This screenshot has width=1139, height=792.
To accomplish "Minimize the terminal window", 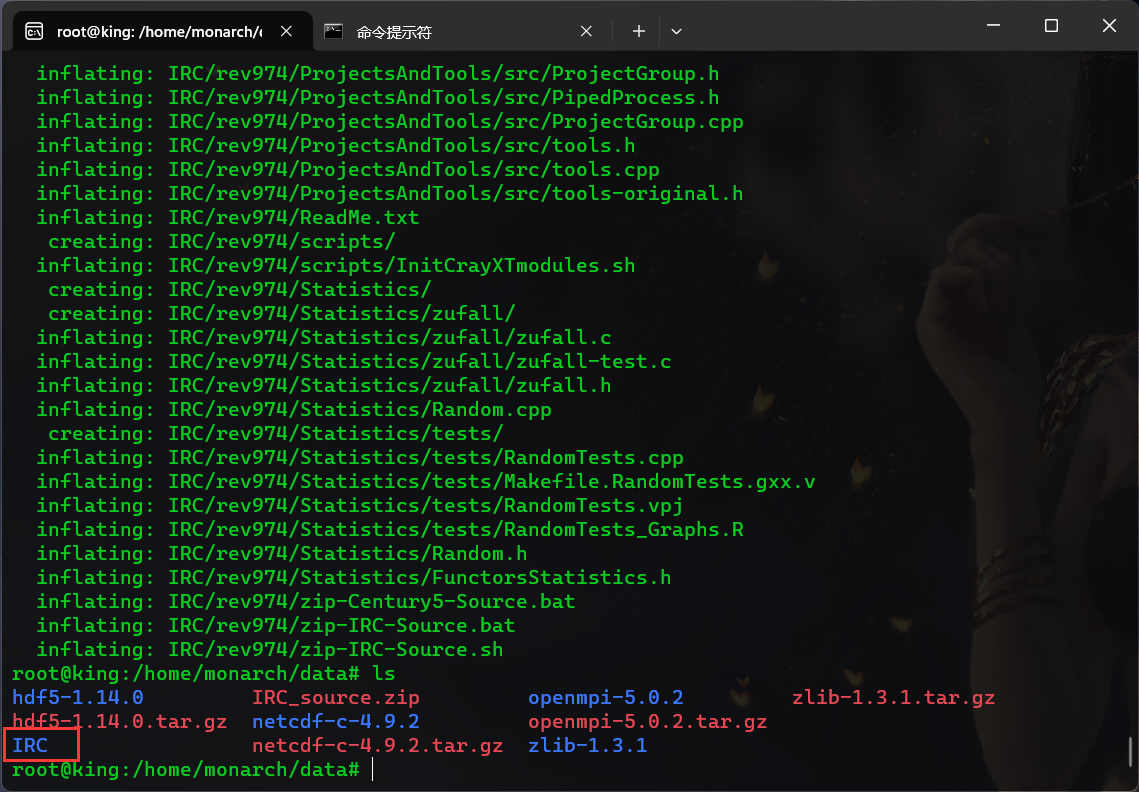I will click(x=993, y=25).
